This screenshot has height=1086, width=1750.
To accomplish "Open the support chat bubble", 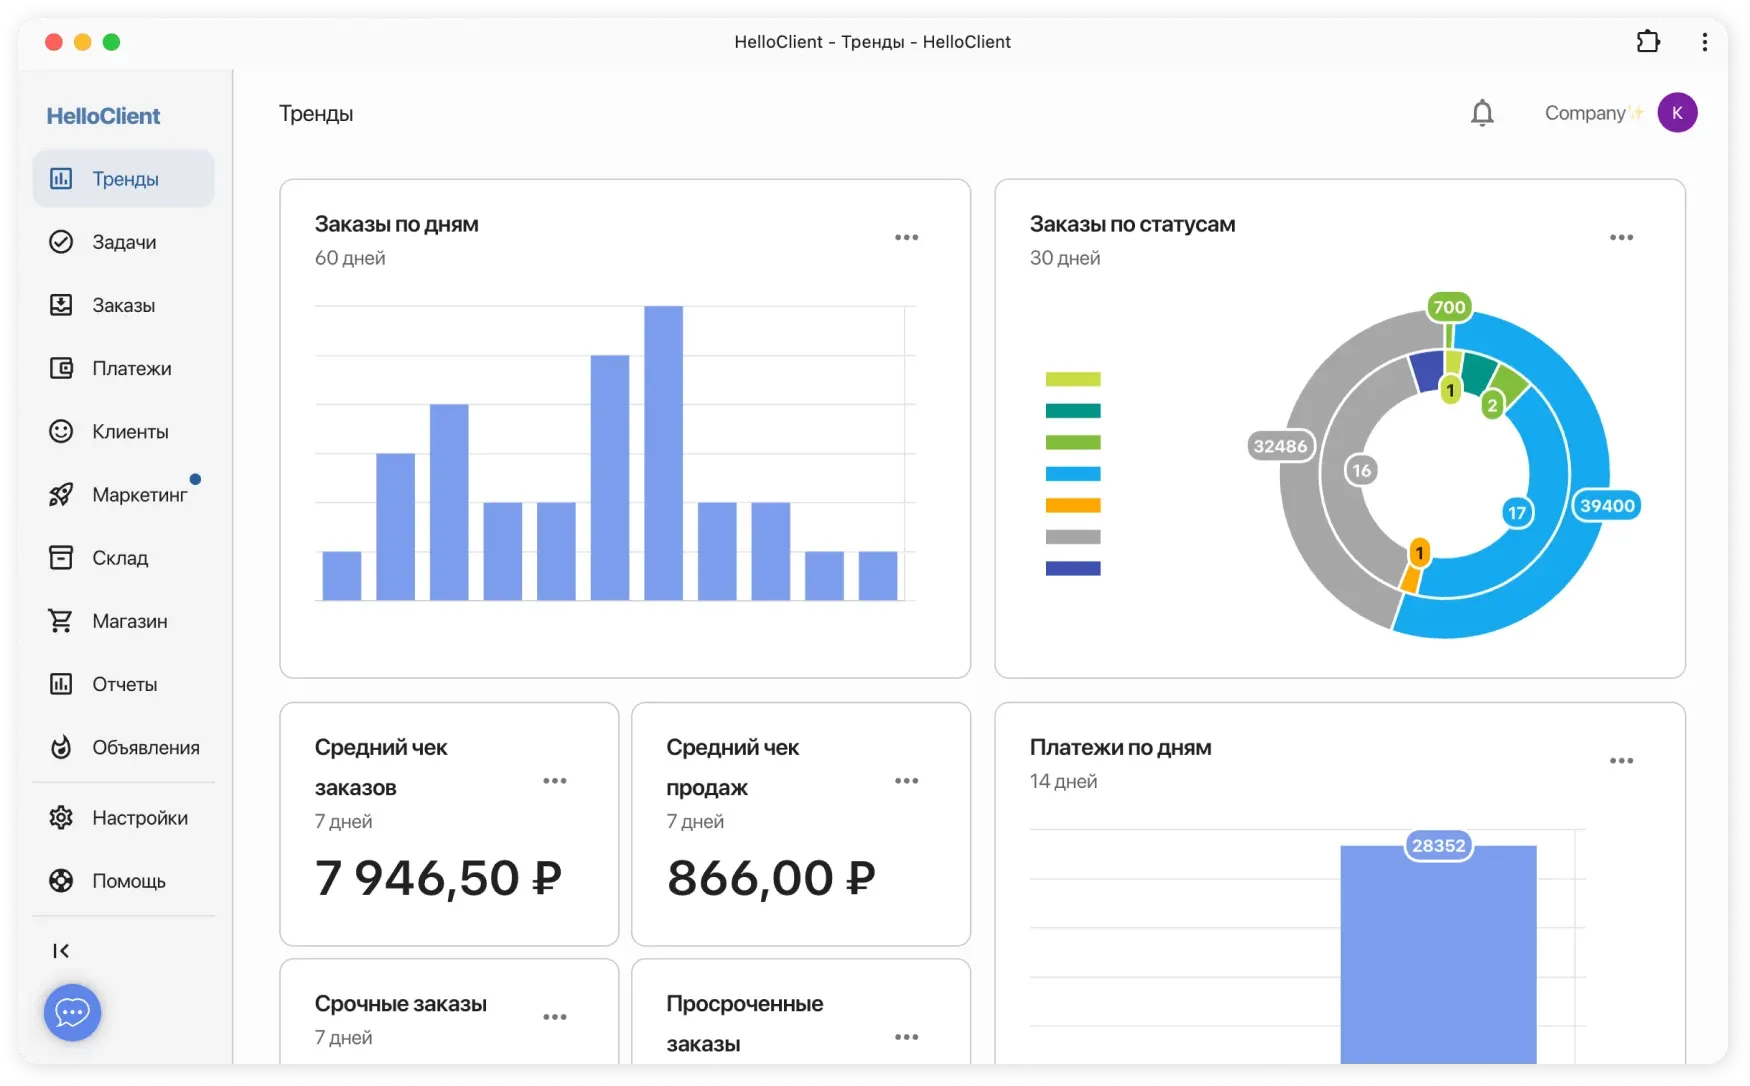I will coord(72,1012).
